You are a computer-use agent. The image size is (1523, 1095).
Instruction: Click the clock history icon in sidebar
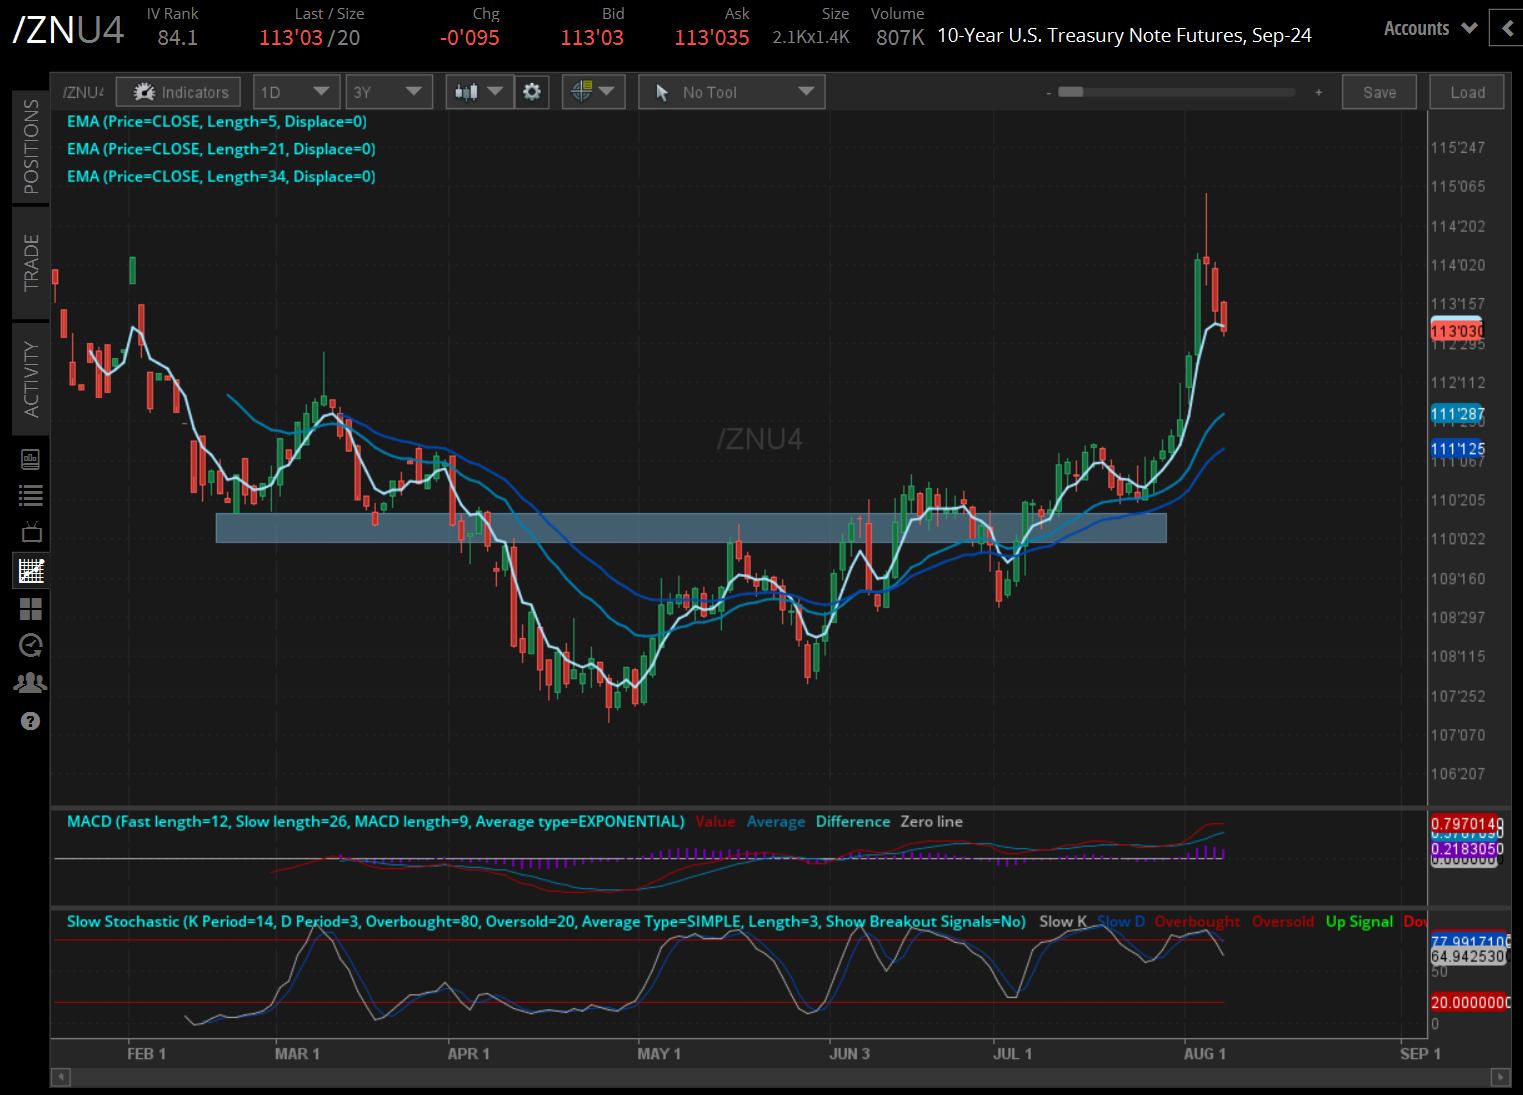[x=31, y=645]
